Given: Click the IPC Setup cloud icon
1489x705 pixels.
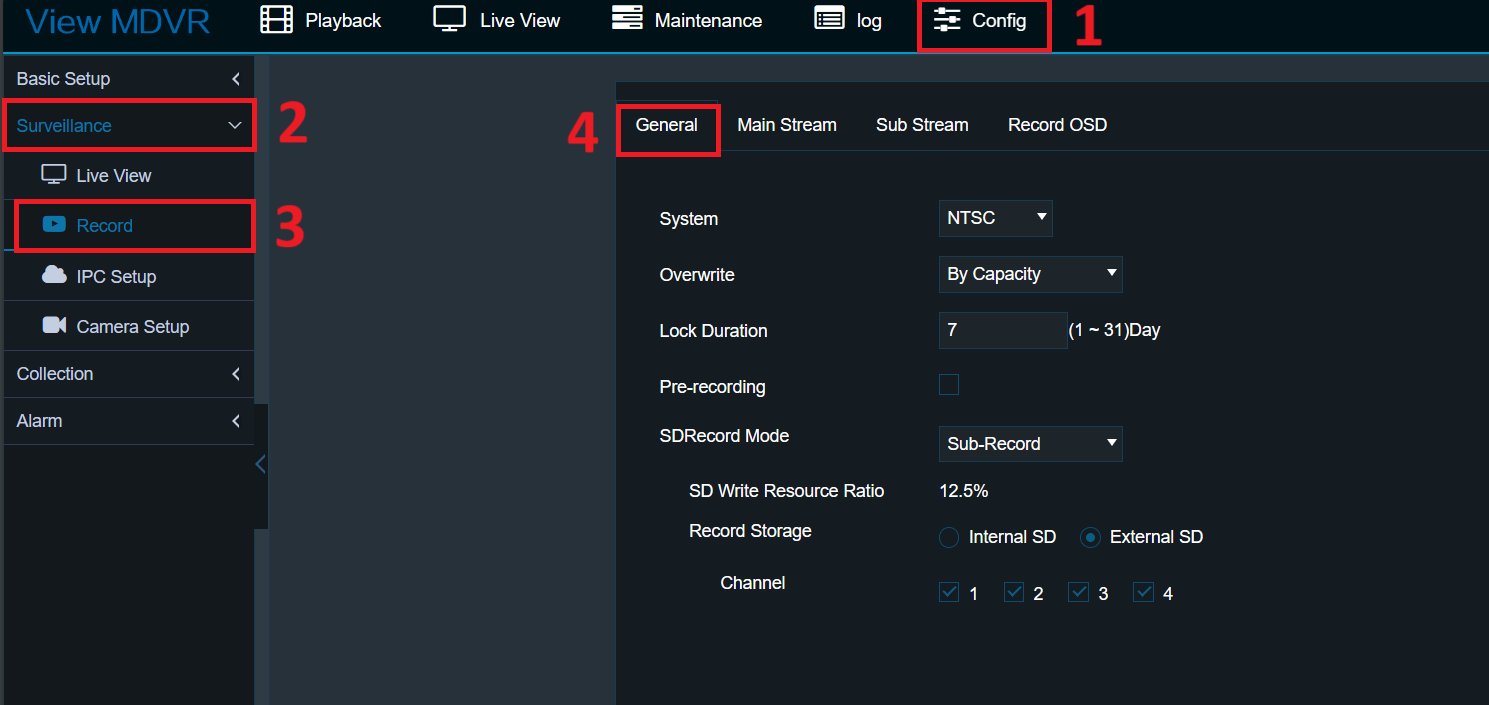Looking at the screenshot, I should [x=54, y=276].
